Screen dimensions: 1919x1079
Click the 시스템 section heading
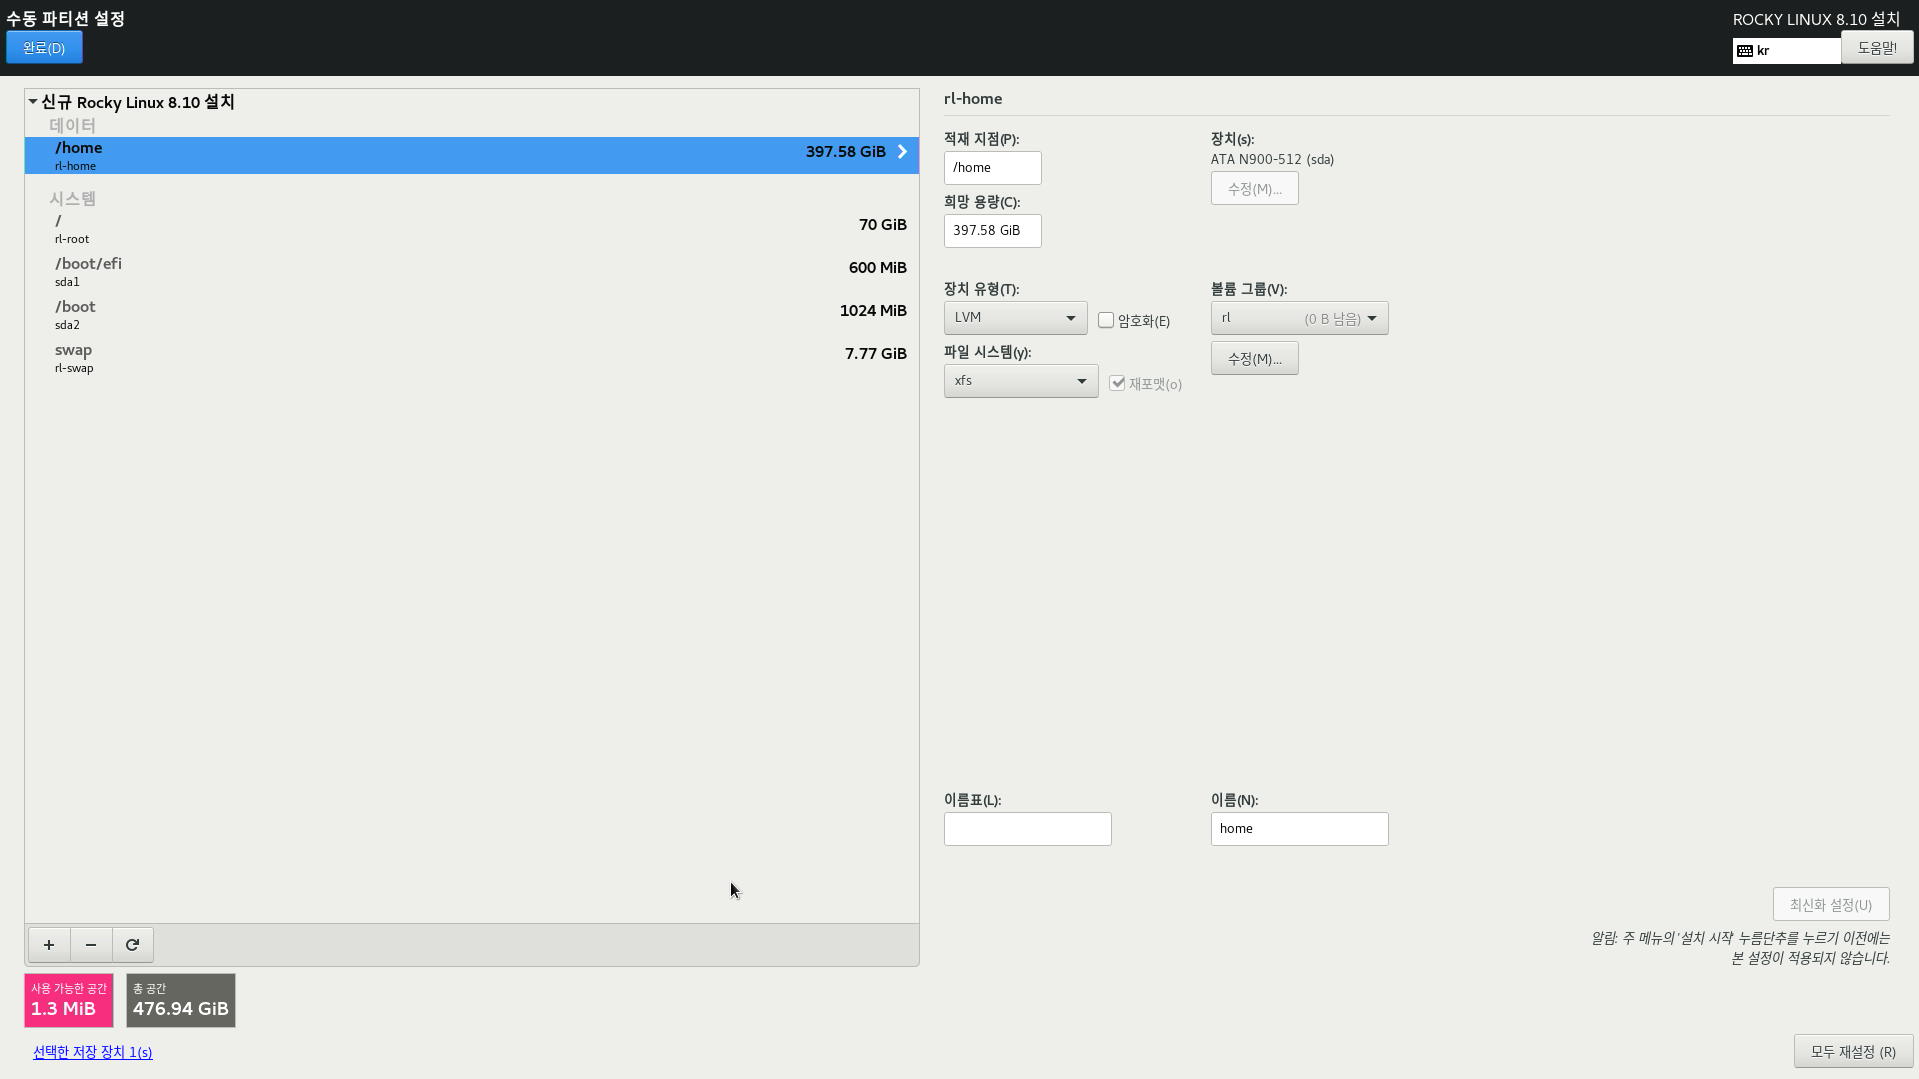click(72, 198)
